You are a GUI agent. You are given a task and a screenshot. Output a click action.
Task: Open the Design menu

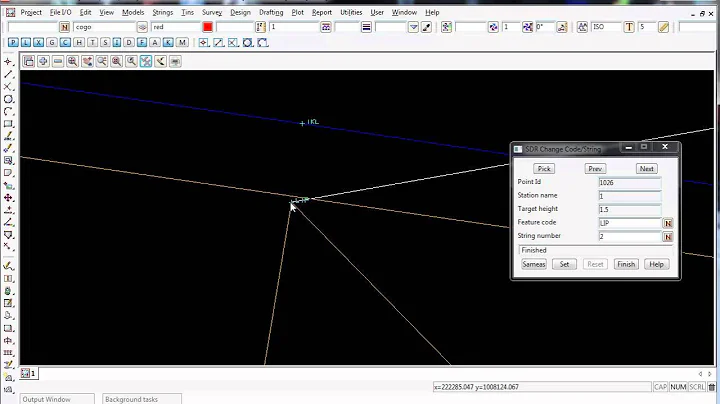(x=240, y=12)
